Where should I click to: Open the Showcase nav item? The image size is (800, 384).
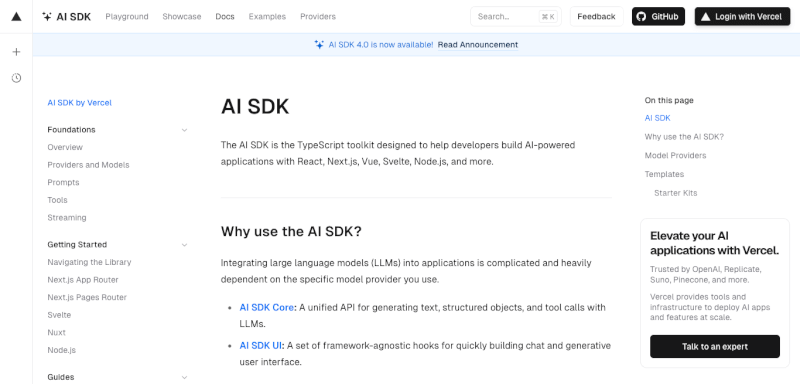182,16
